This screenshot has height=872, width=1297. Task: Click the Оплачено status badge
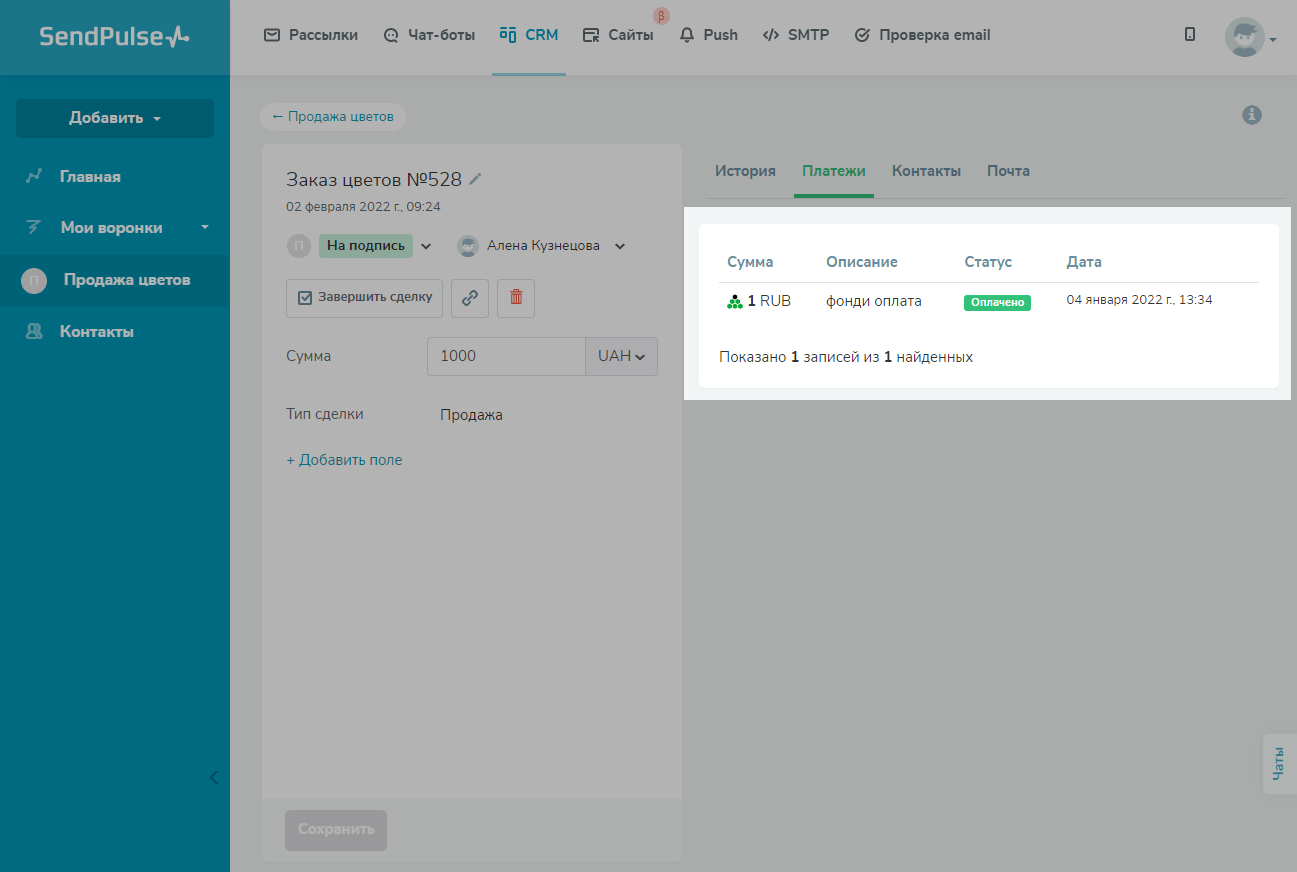[x=997, y=302]
